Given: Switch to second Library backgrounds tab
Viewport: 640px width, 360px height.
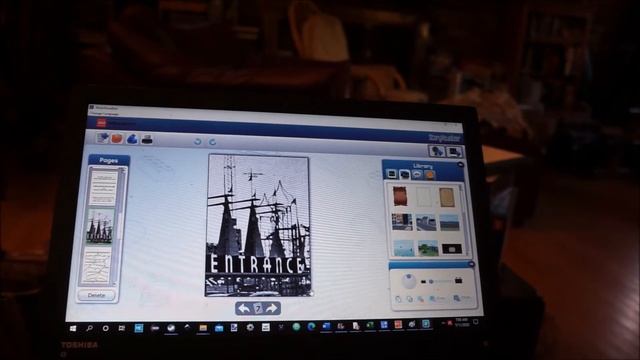Looking at the screenshot, I should click(404, 175).
